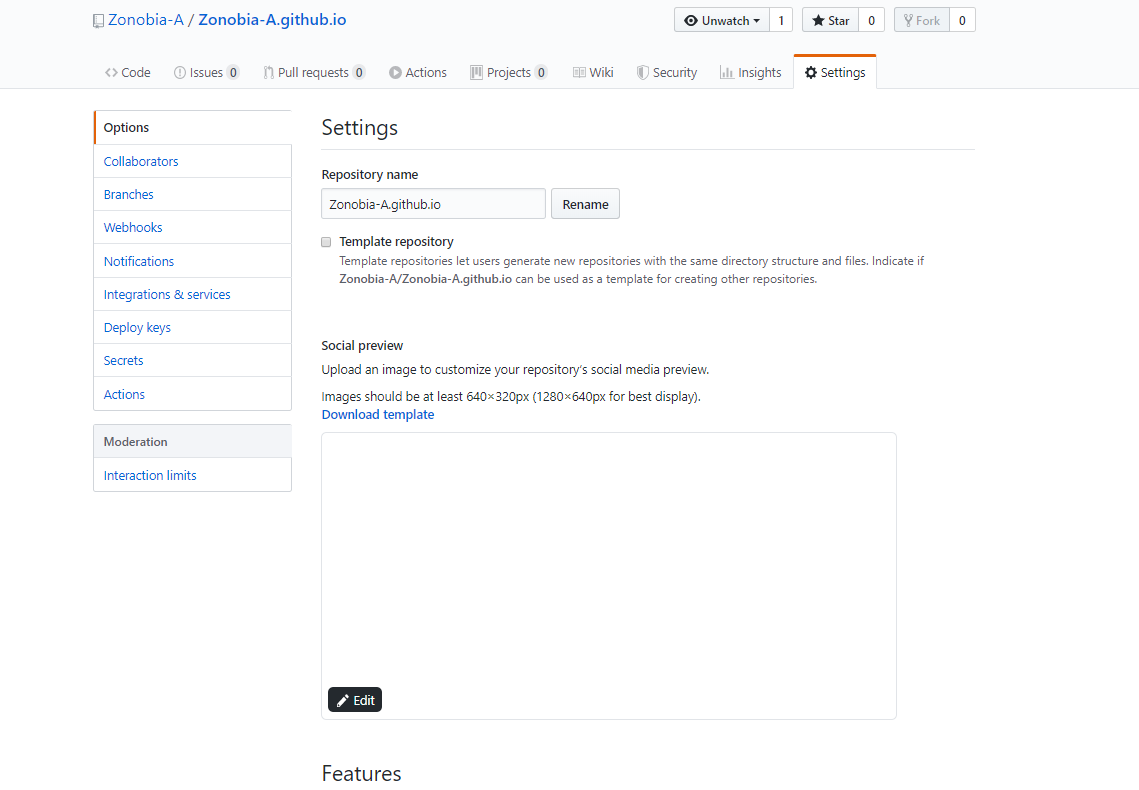
Task: Click the Pull requests branch icon
Action: point(267,72)
